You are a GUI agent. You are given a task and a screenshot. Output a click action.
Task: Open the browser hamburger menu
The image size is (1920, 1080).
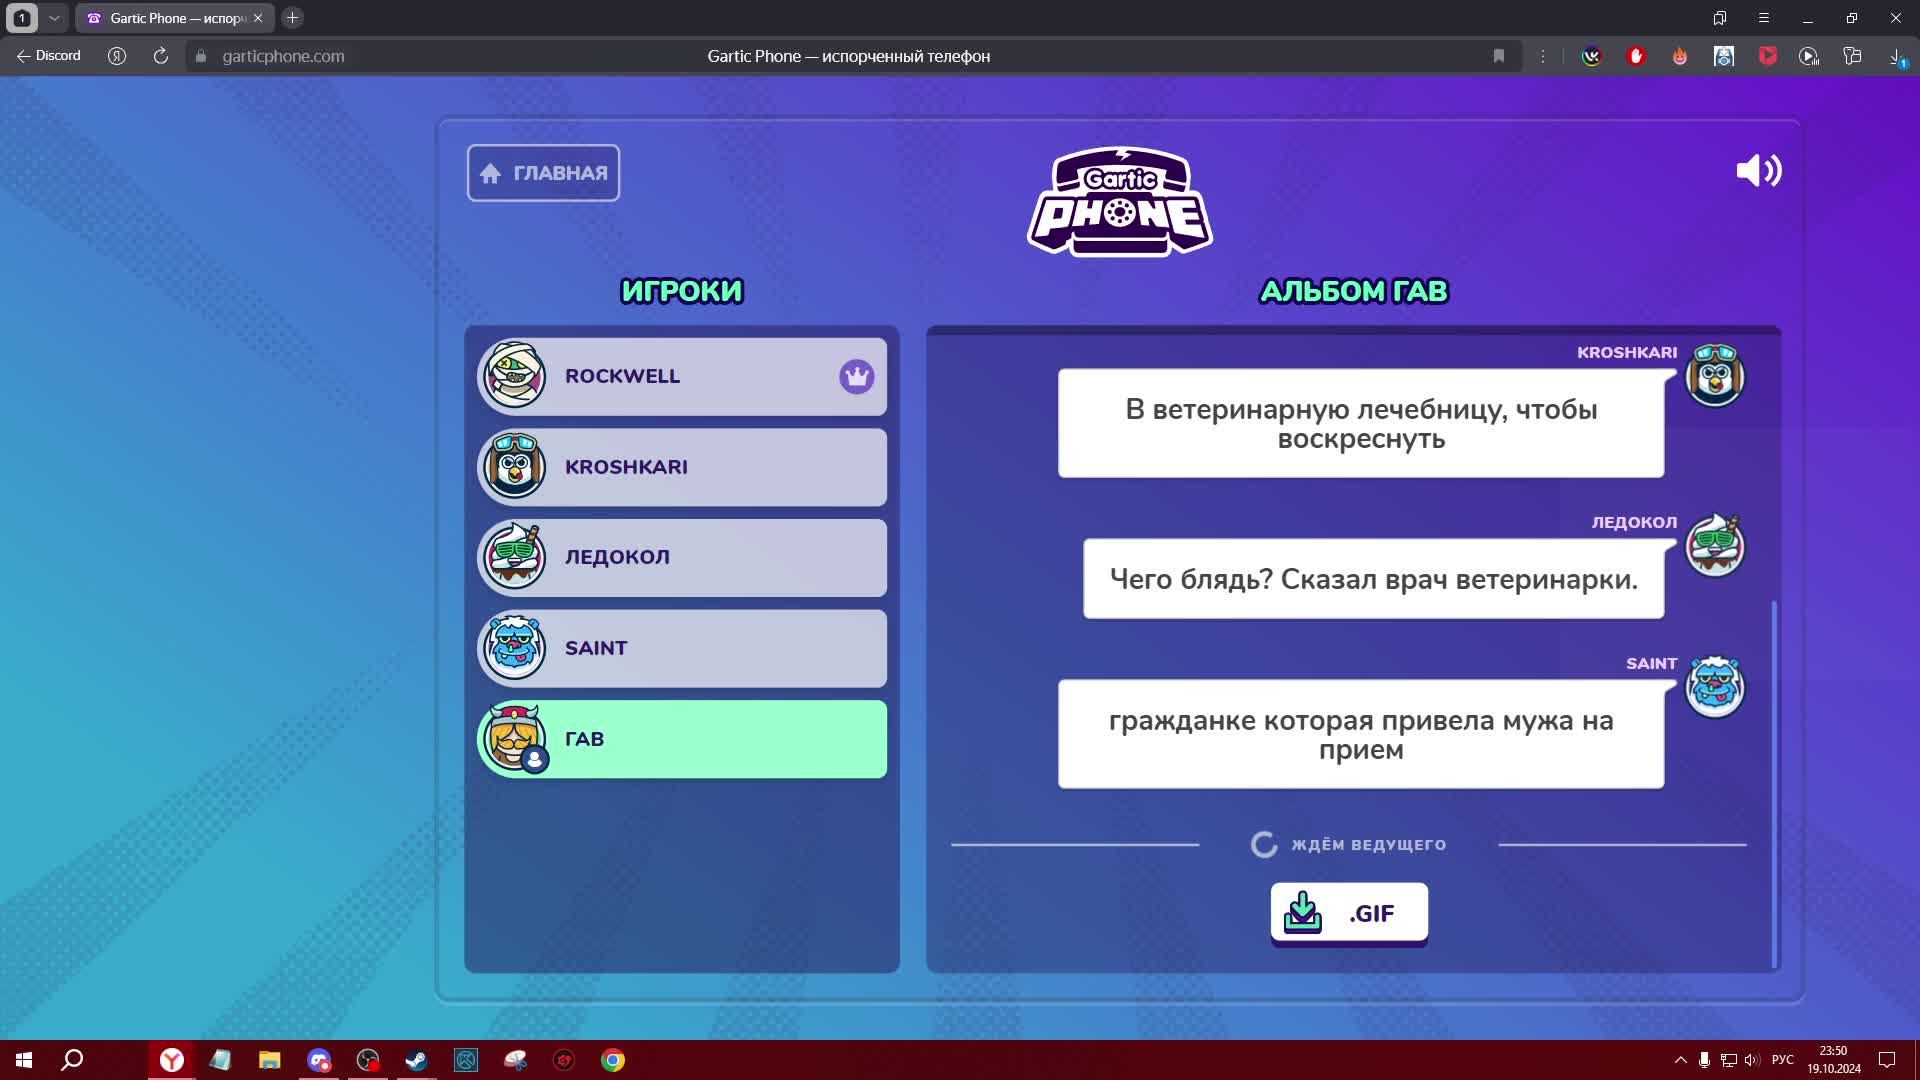pyautogui.click(x=1763, y=18)
